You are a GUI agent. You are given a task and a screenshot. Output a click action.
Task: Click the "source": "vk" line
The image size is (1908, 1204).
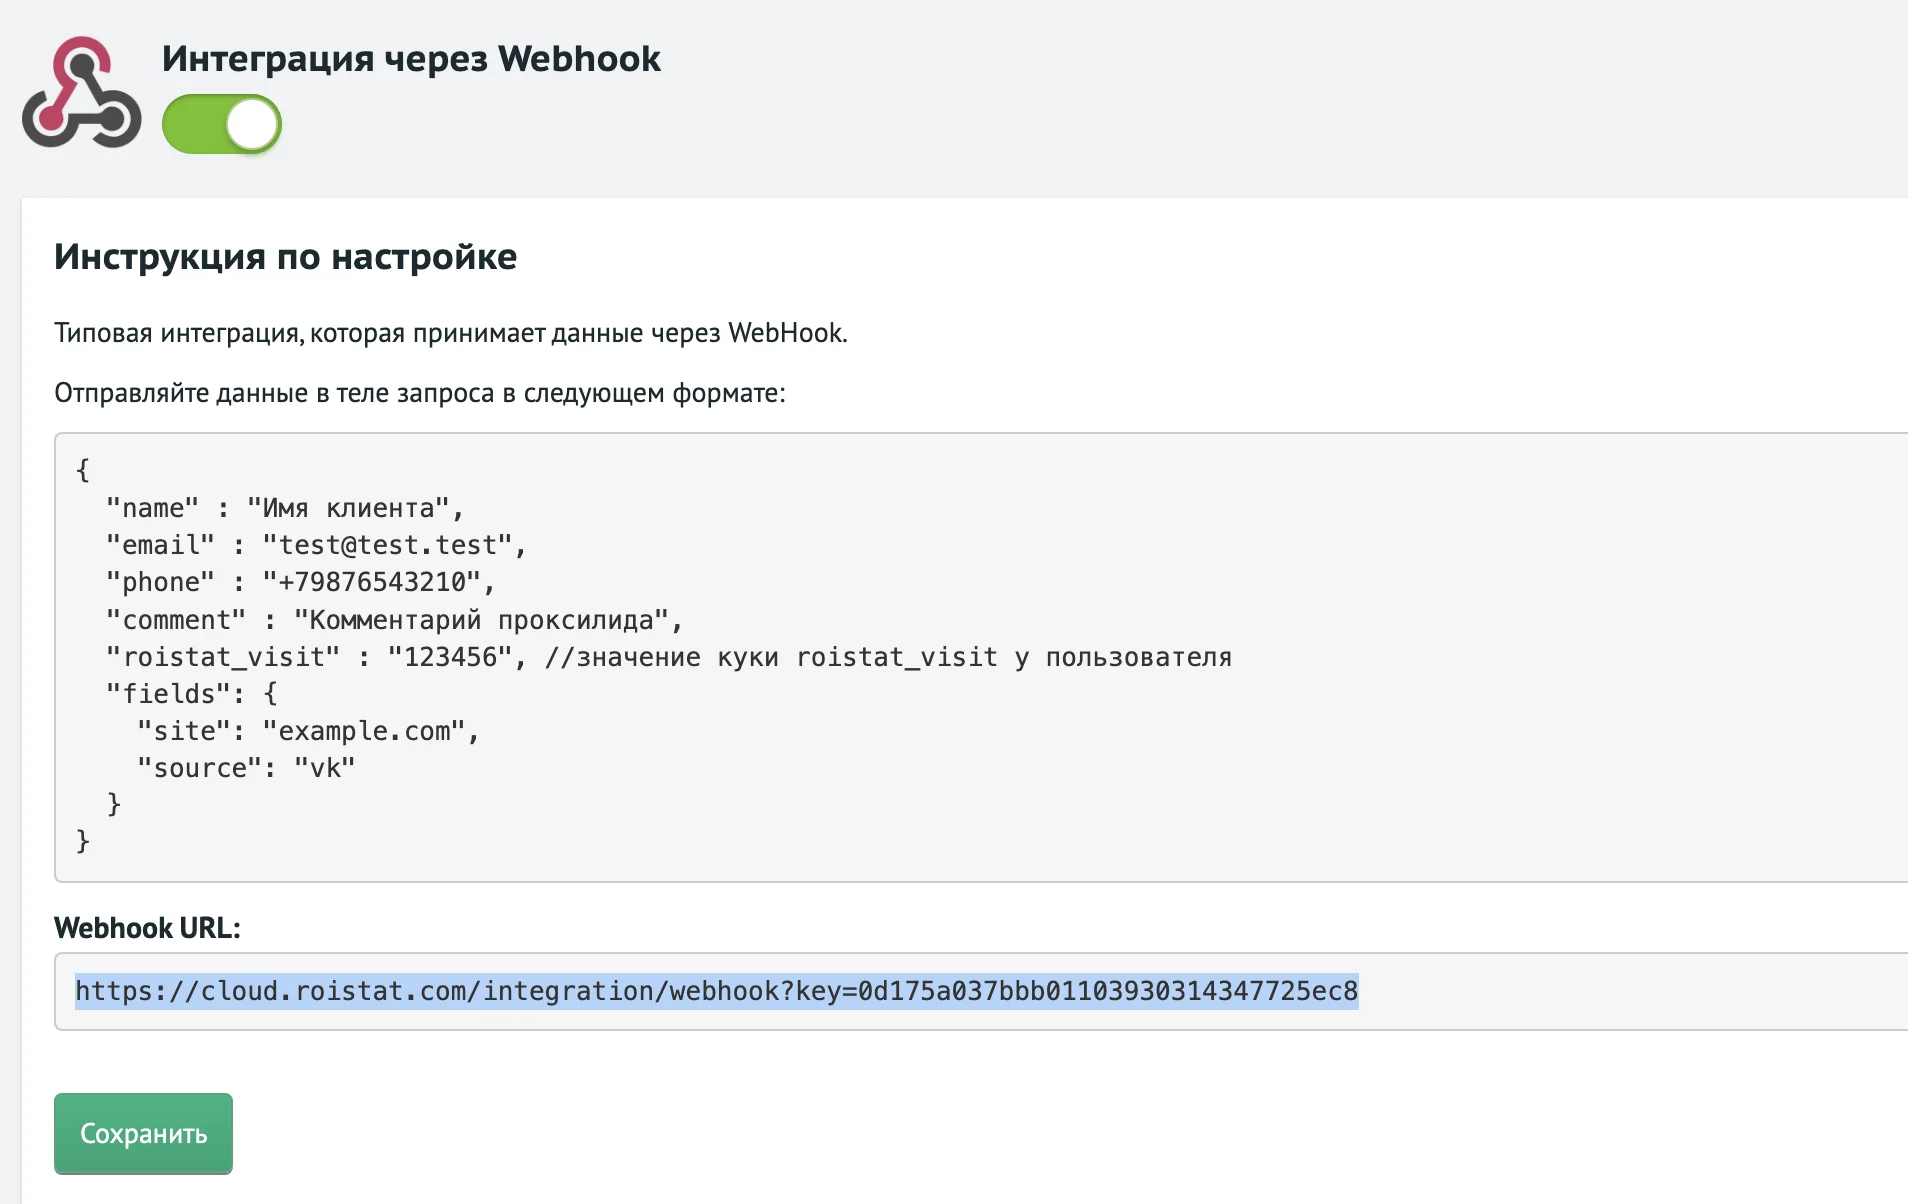pos(246,768)
